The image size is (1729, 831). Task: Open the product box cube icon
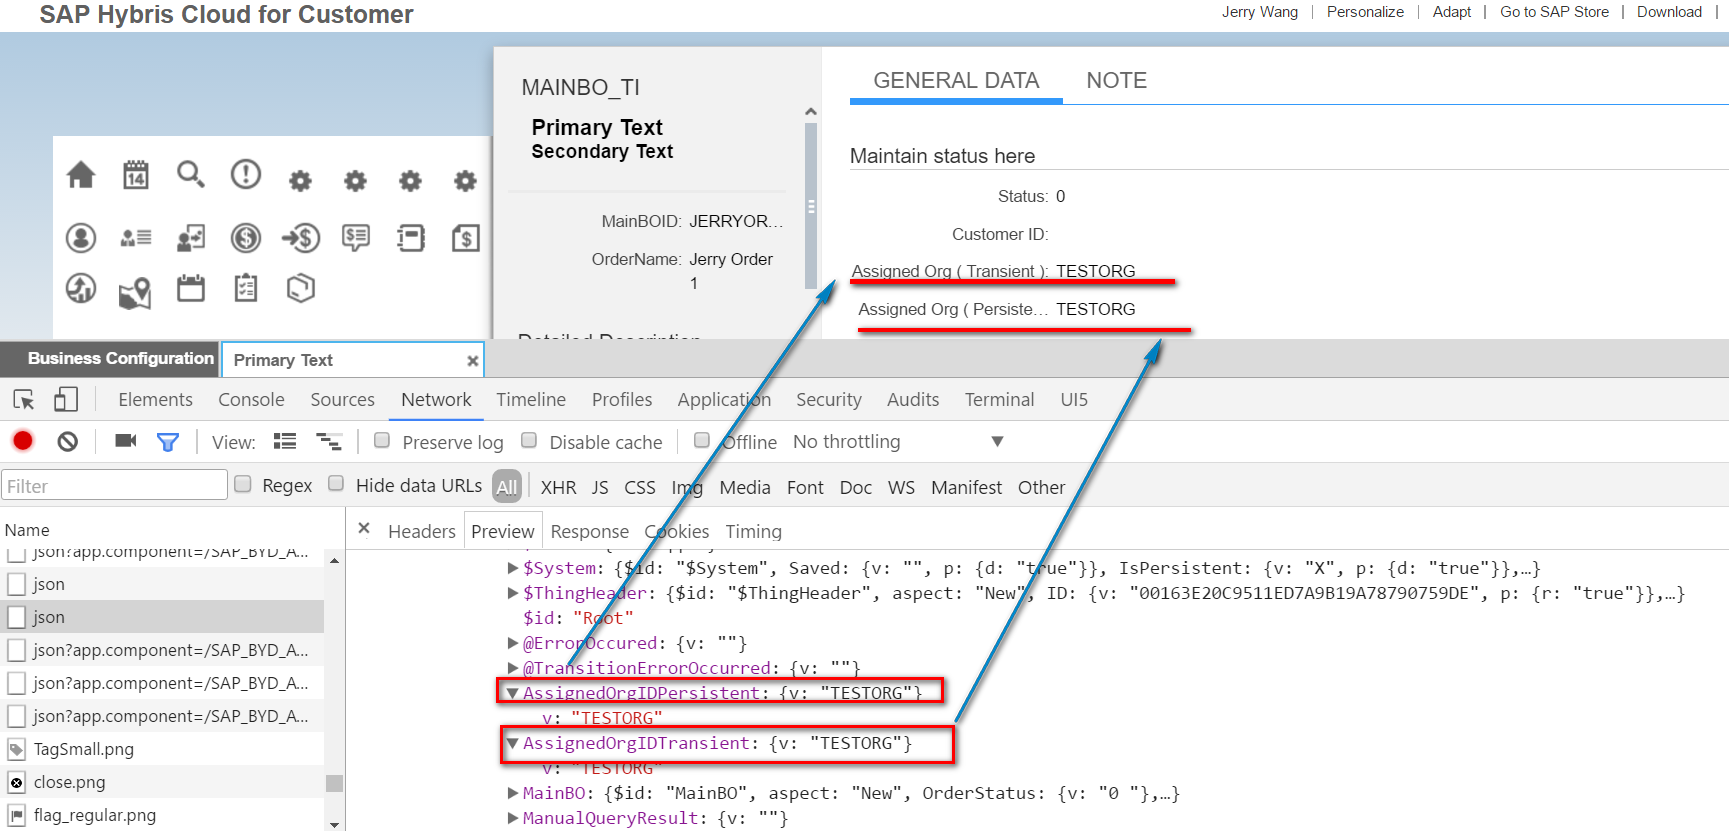point(301,288)
